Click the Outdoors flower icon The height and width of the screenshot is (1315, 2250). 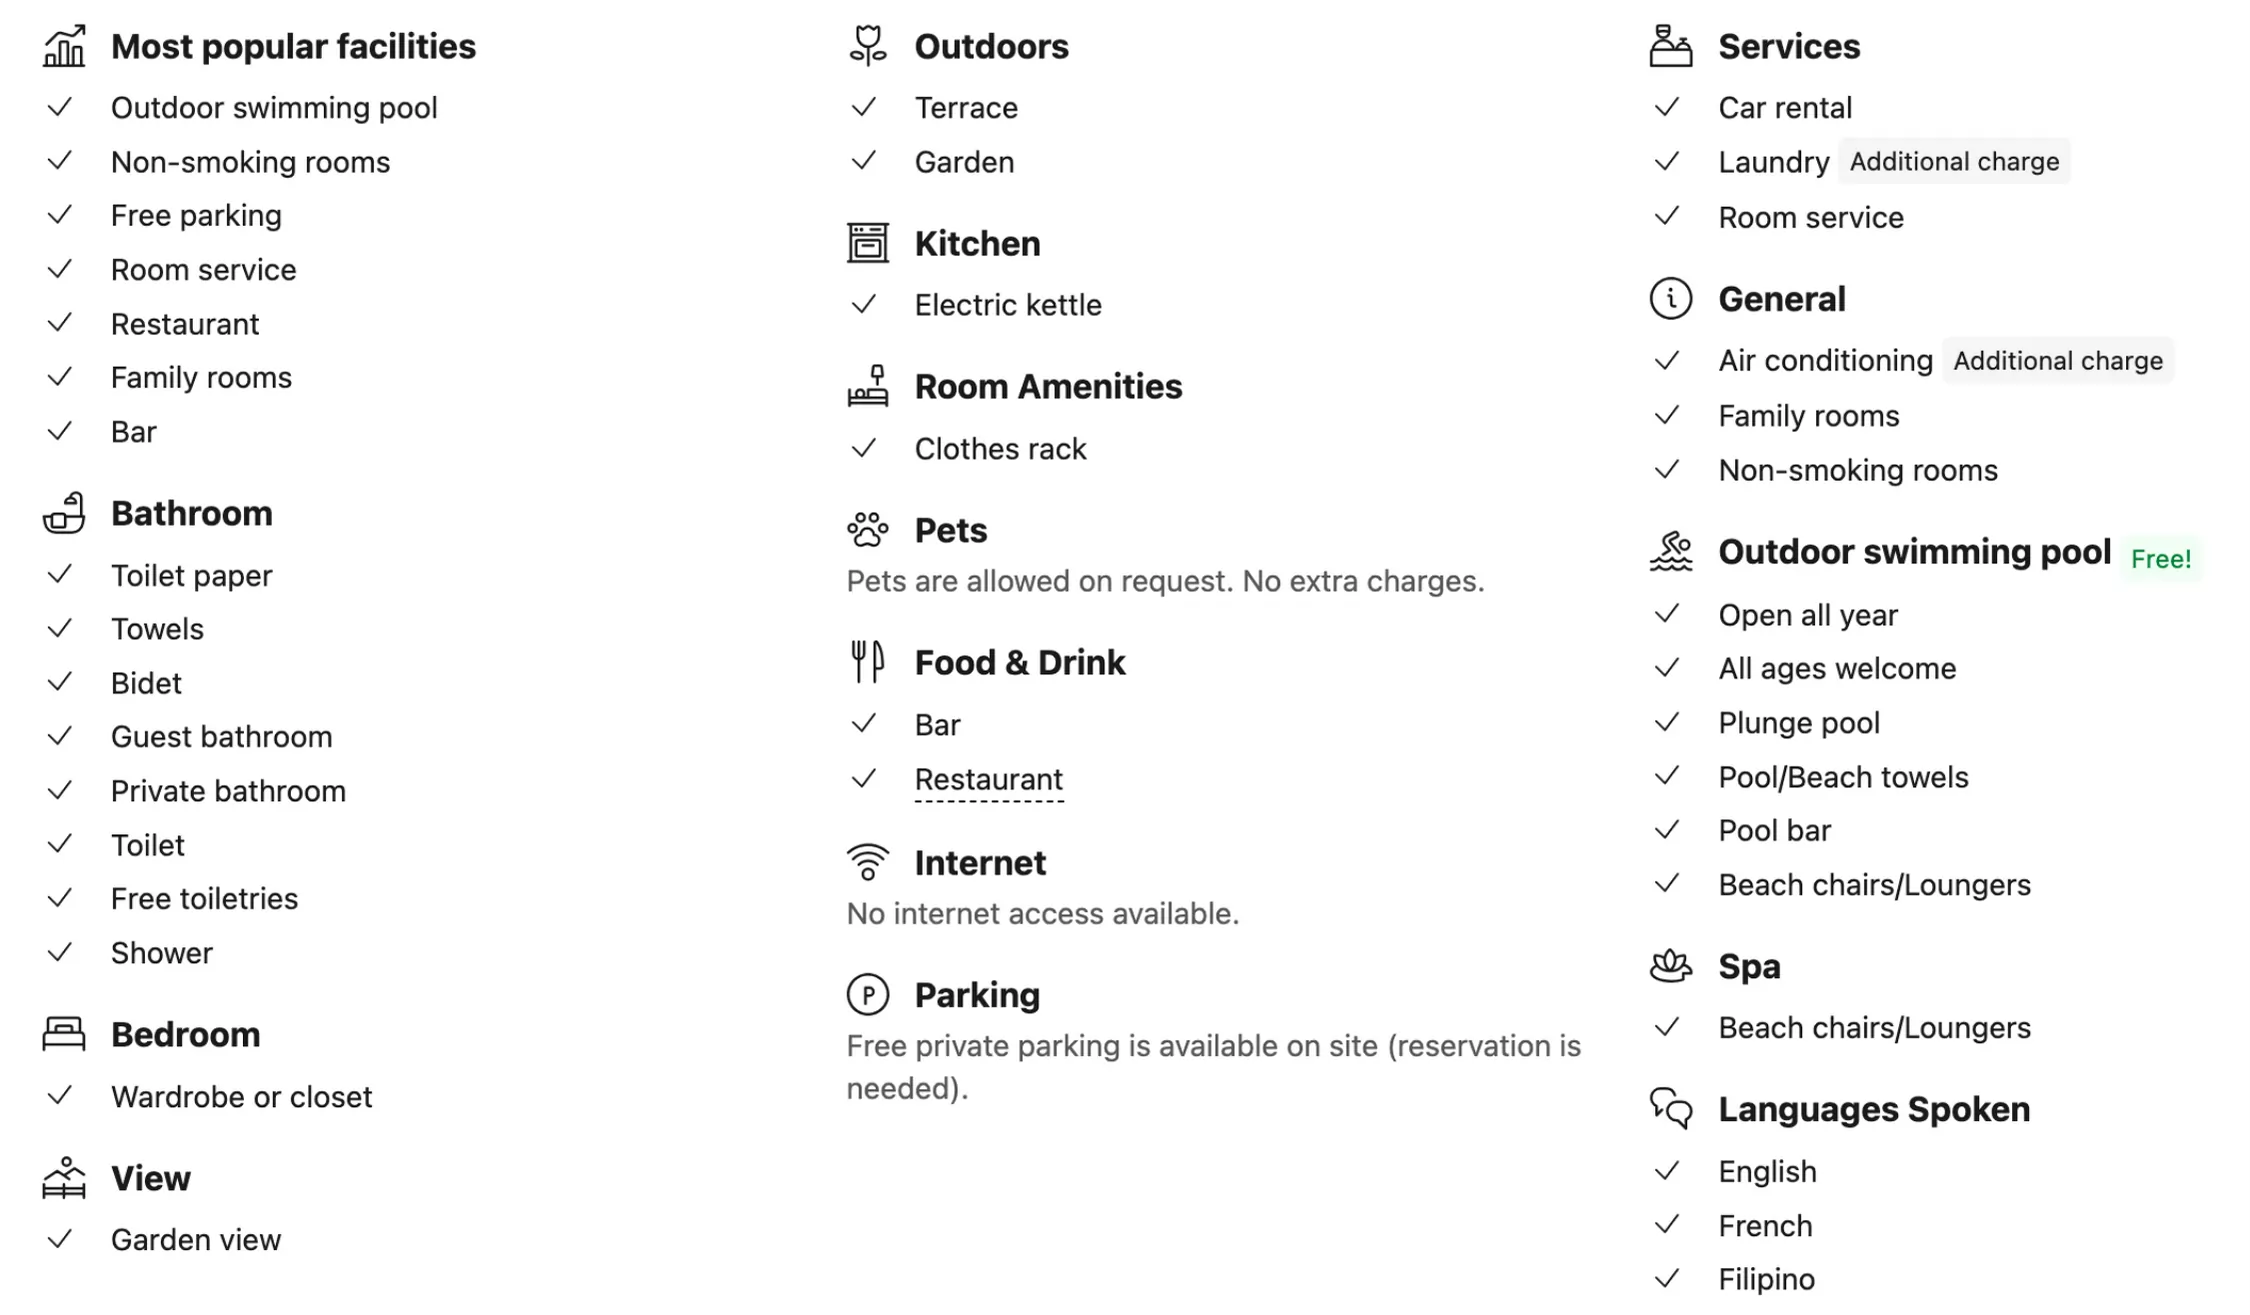(x=867, y=46)
